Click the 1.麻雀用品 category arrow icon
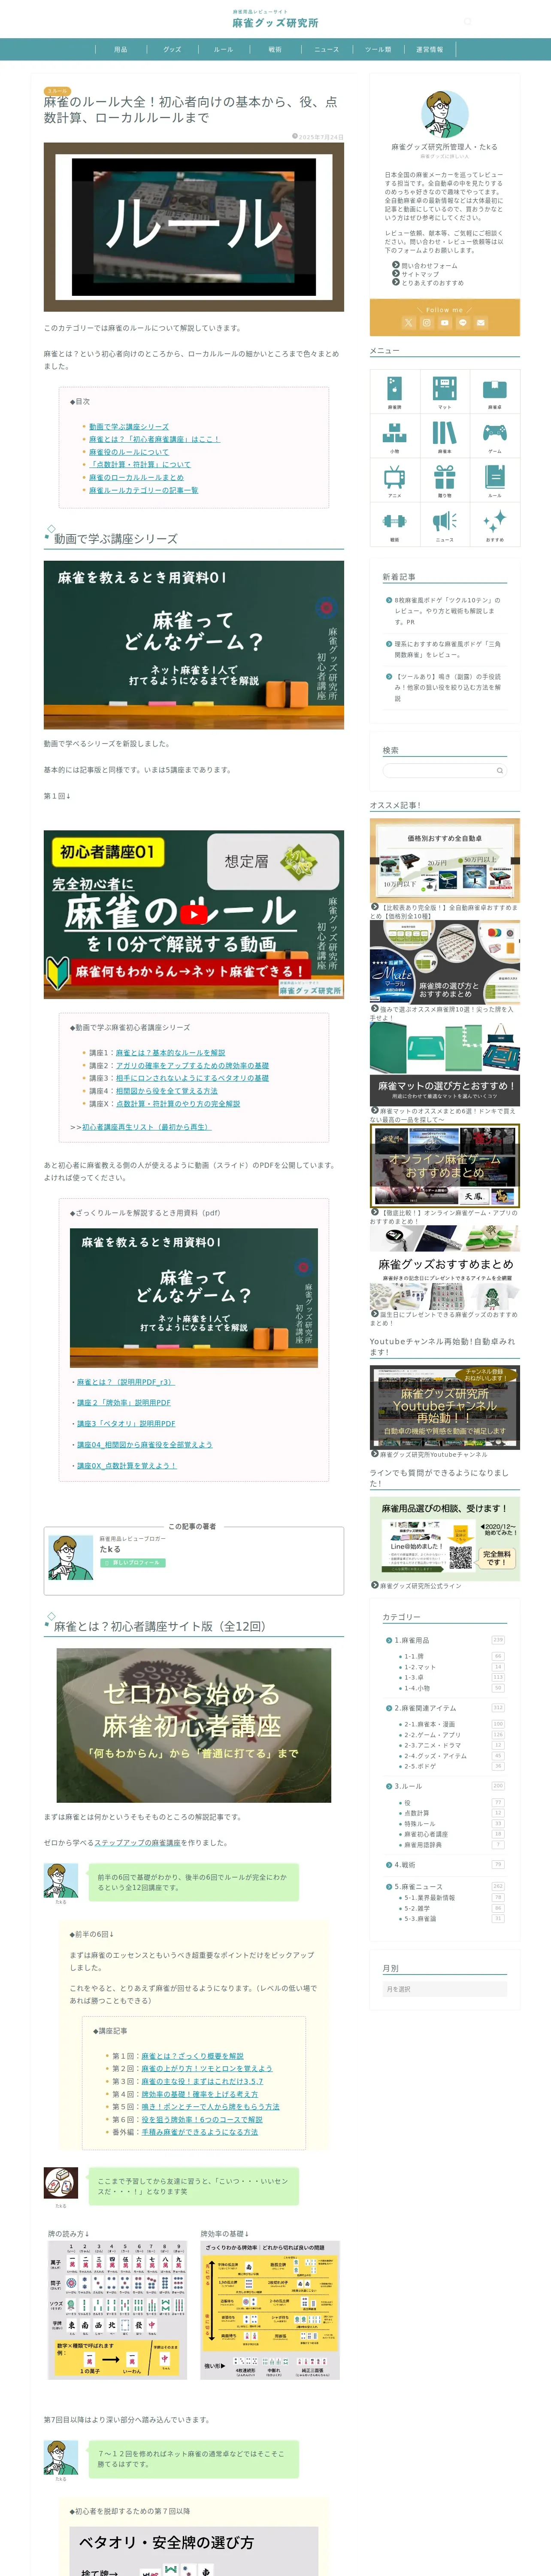 pos(389,1641)
